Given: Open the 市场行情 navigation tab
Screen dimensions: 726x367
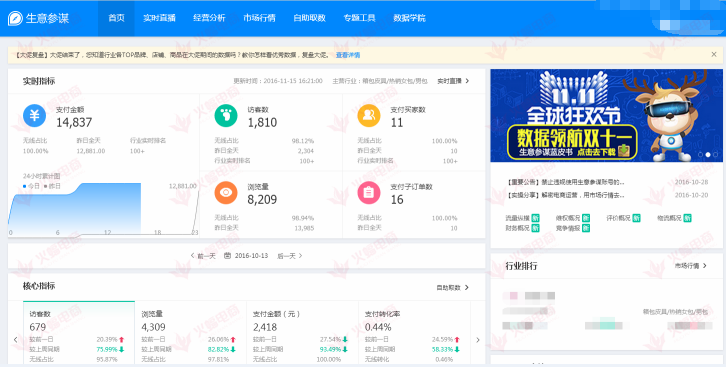Looking at the screenshot, I should pyautogui.click(x=259, y=18).
